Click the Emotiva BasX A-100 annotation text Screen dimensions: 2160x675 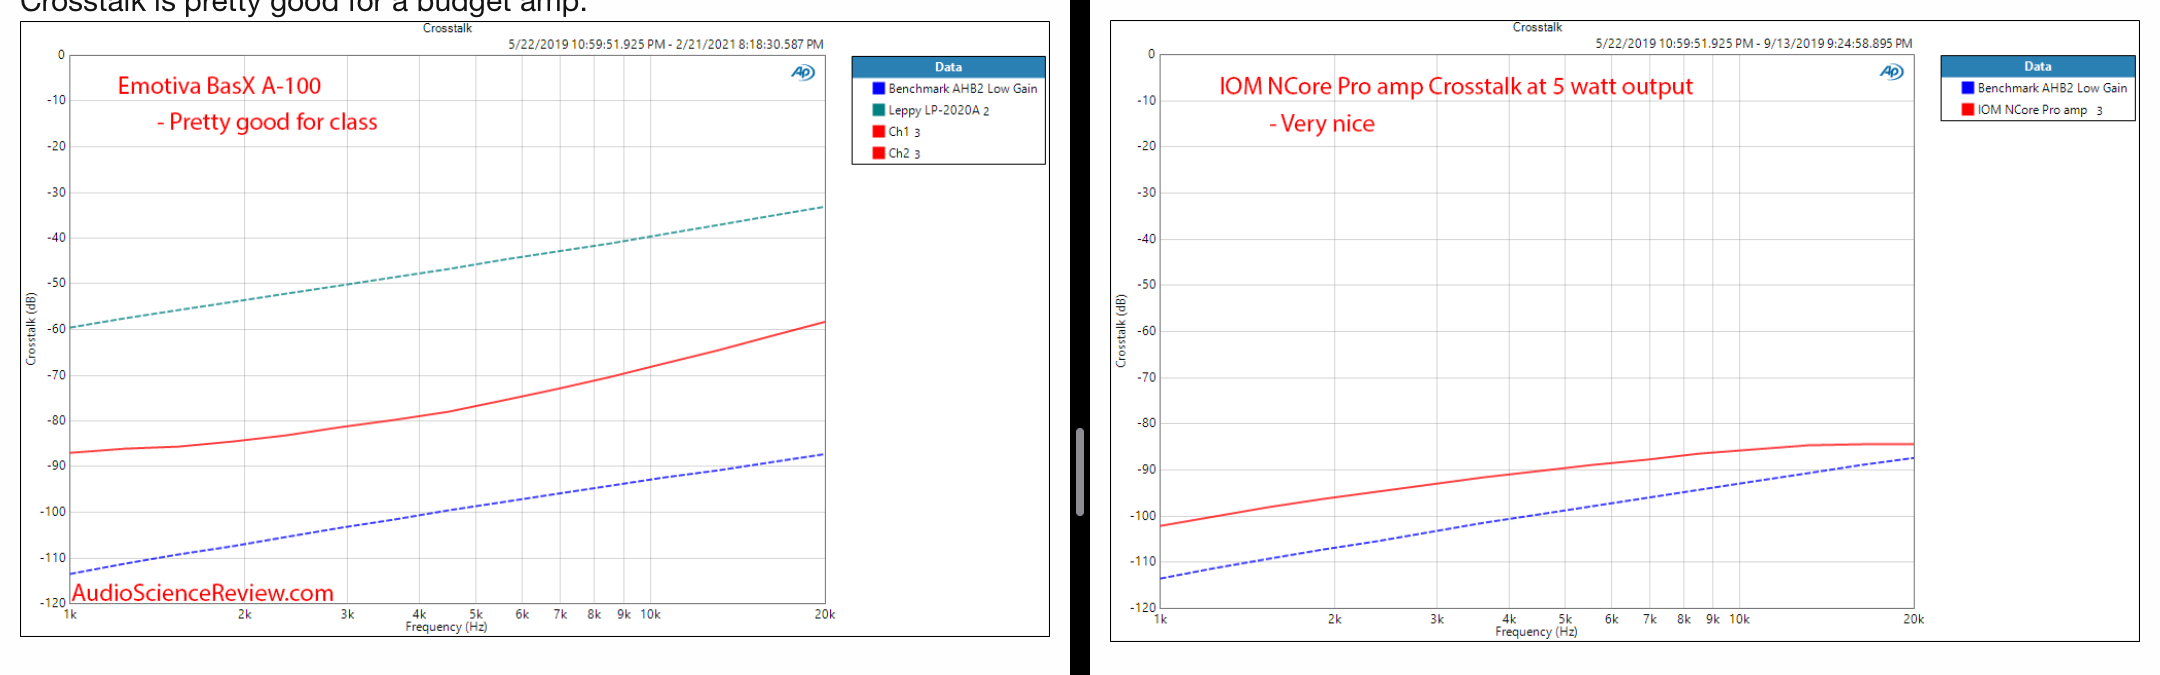pos(219,86)
